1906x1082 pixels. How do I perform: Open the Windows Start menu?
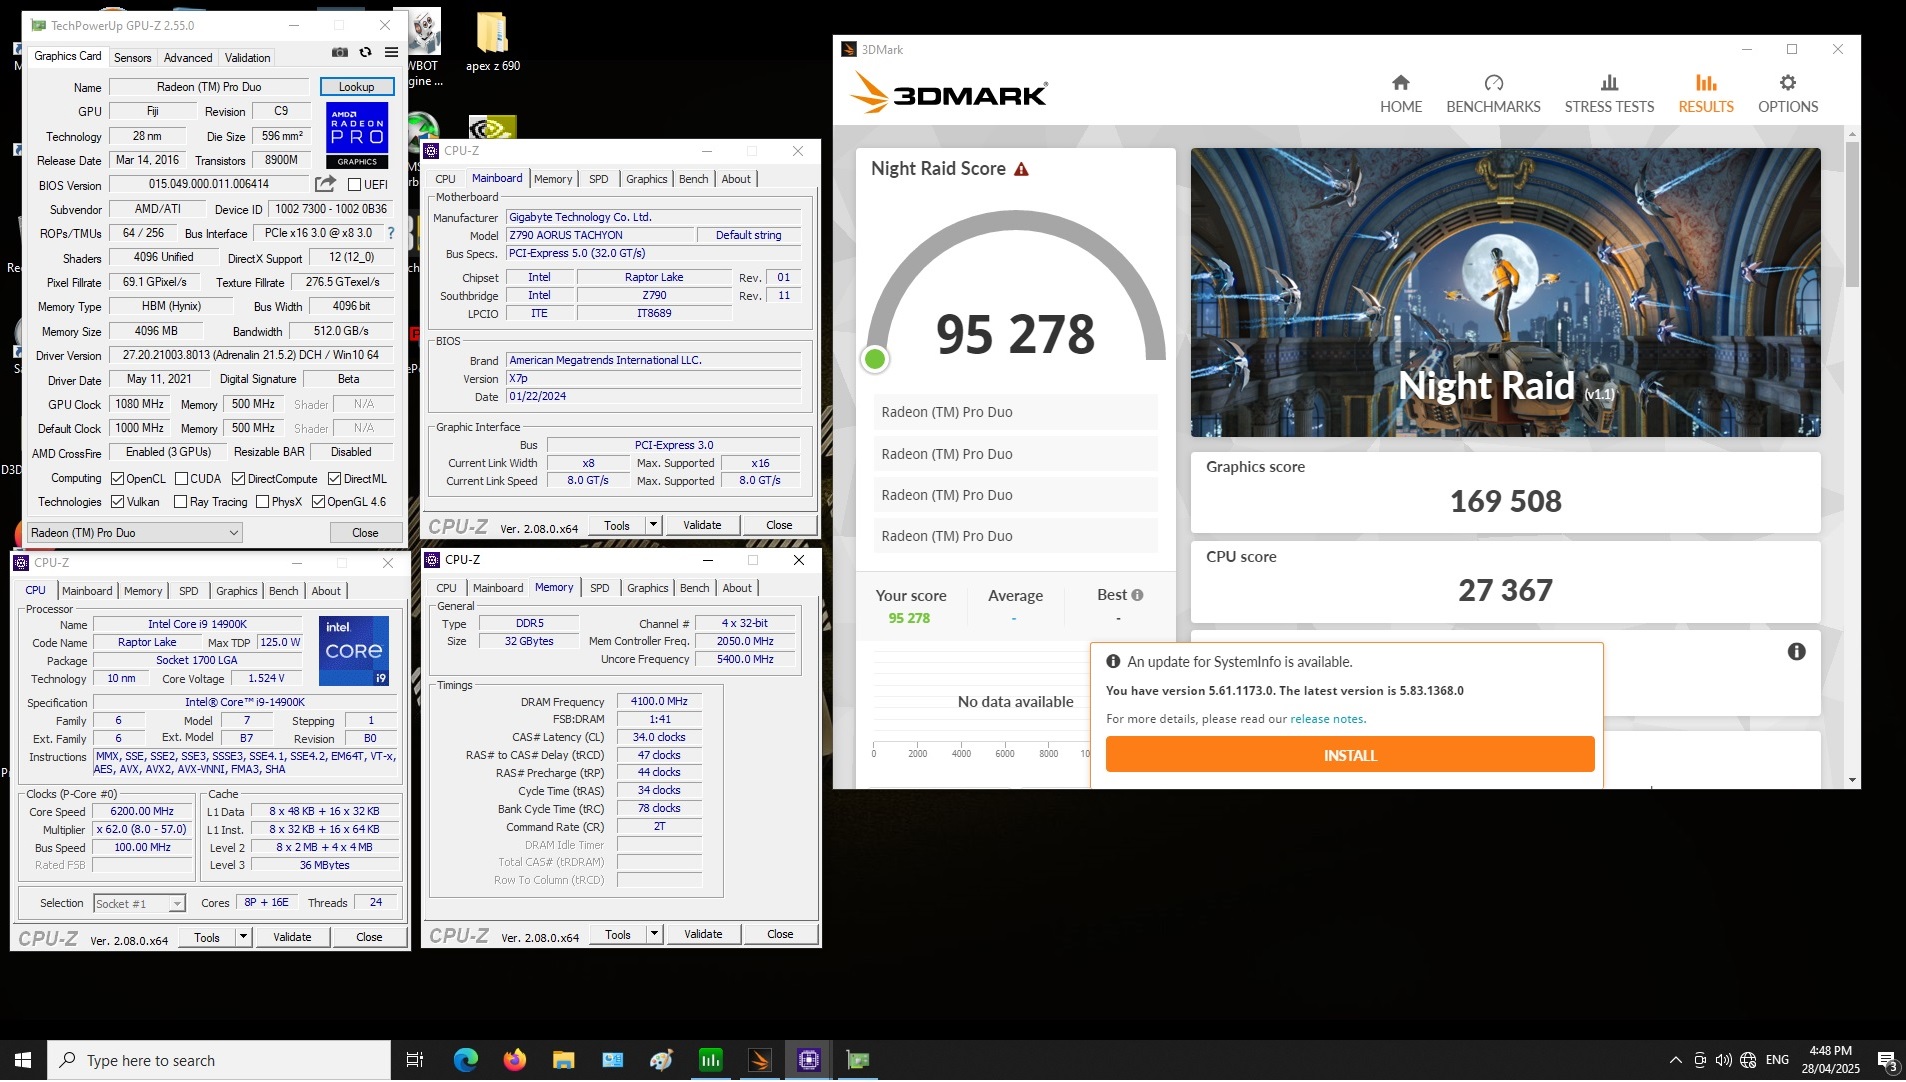click(23, 1061)
